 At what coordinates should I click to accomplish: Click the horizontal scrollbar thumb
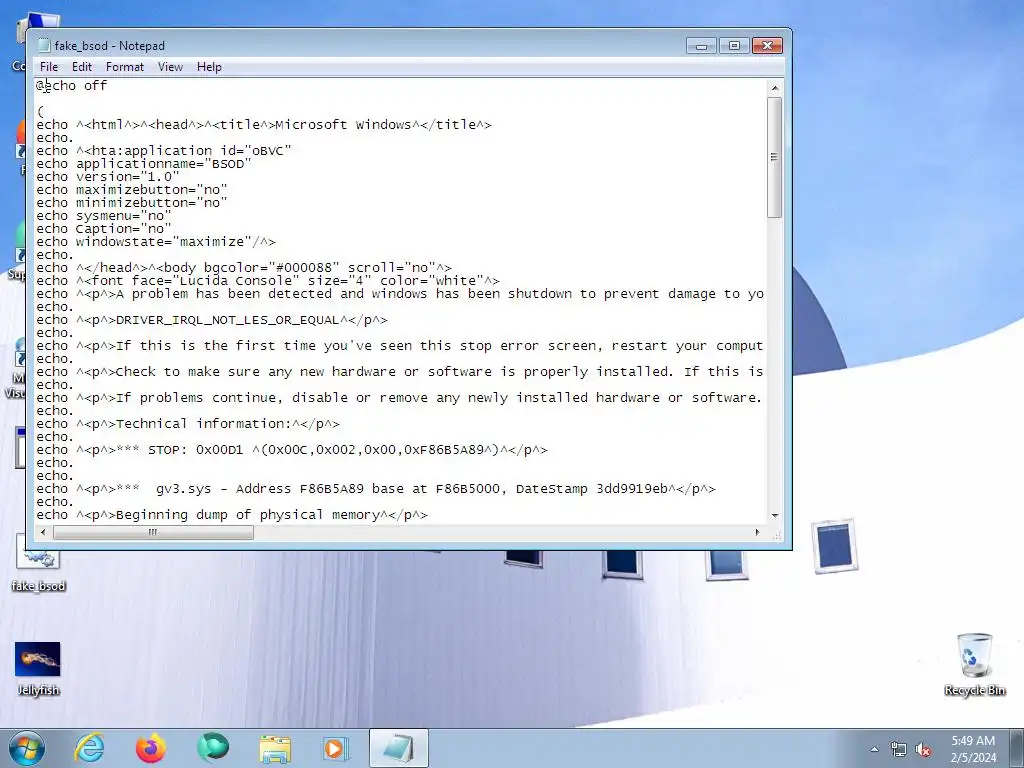click(x=153, y=532)
